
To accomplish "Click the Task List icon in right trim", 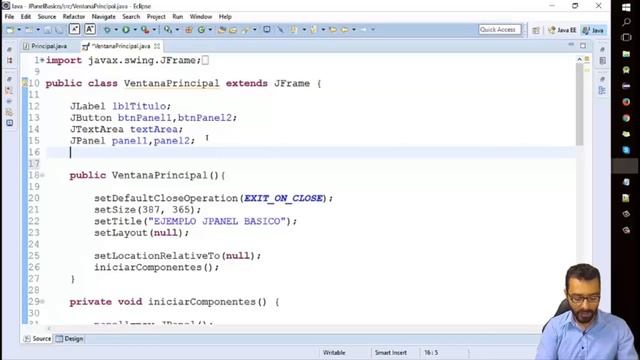I will (602, 61).
